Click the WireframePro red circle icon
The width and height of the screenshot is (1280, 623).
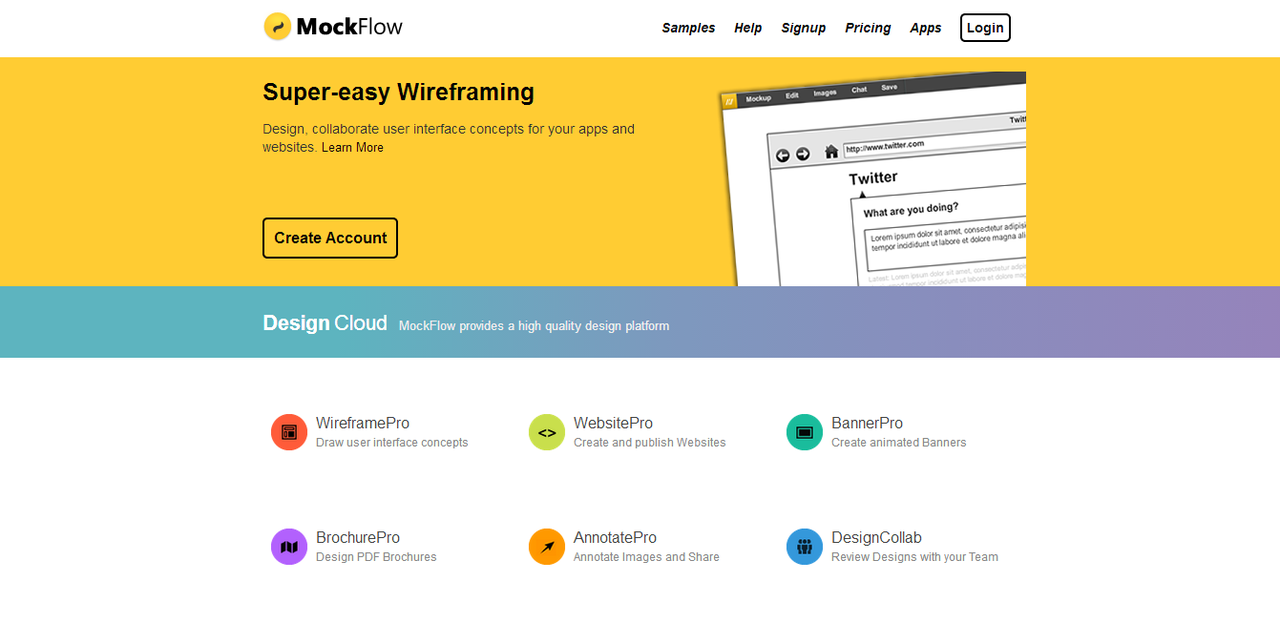[x=289, y=432]
